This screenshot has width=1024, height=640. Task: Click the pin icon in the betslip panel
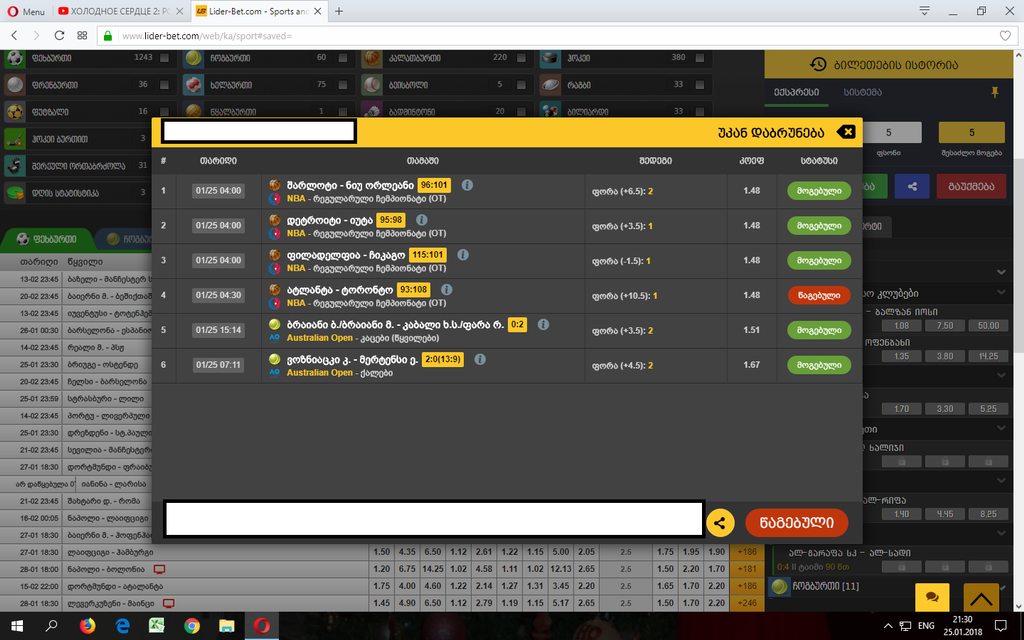click(995, 92)
